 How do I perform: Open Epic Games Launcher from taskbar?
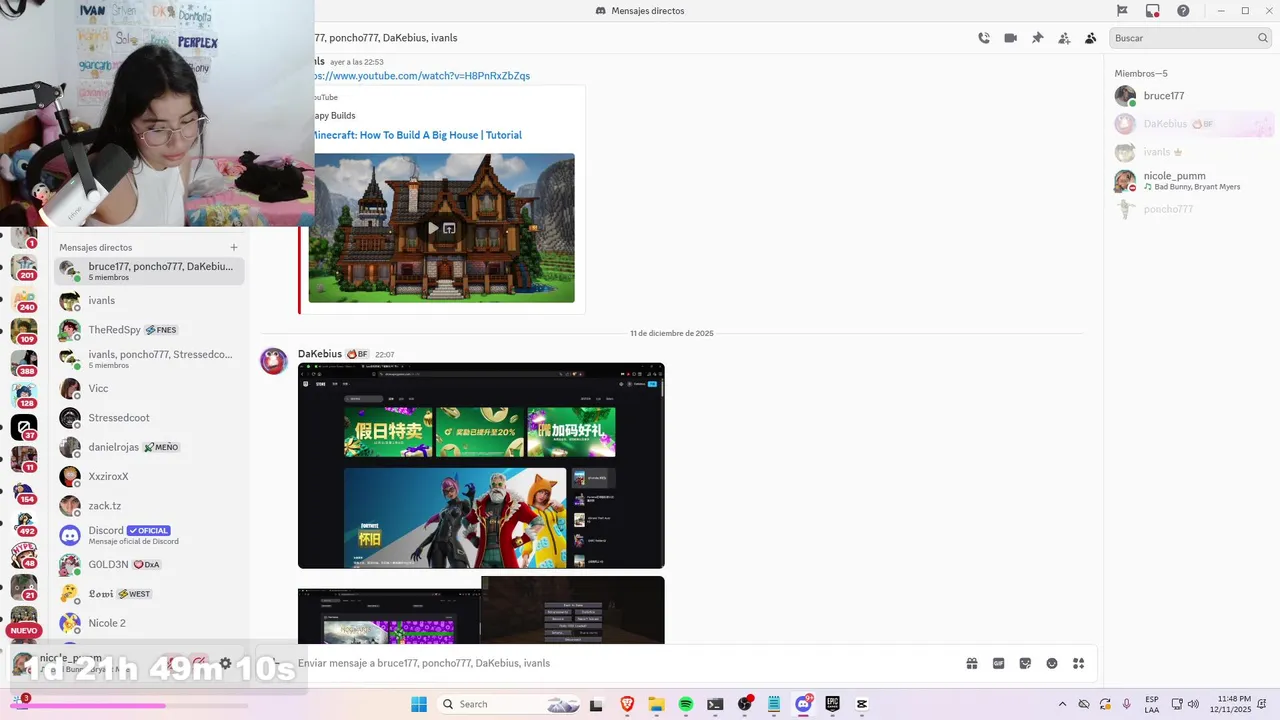(832, 704)
